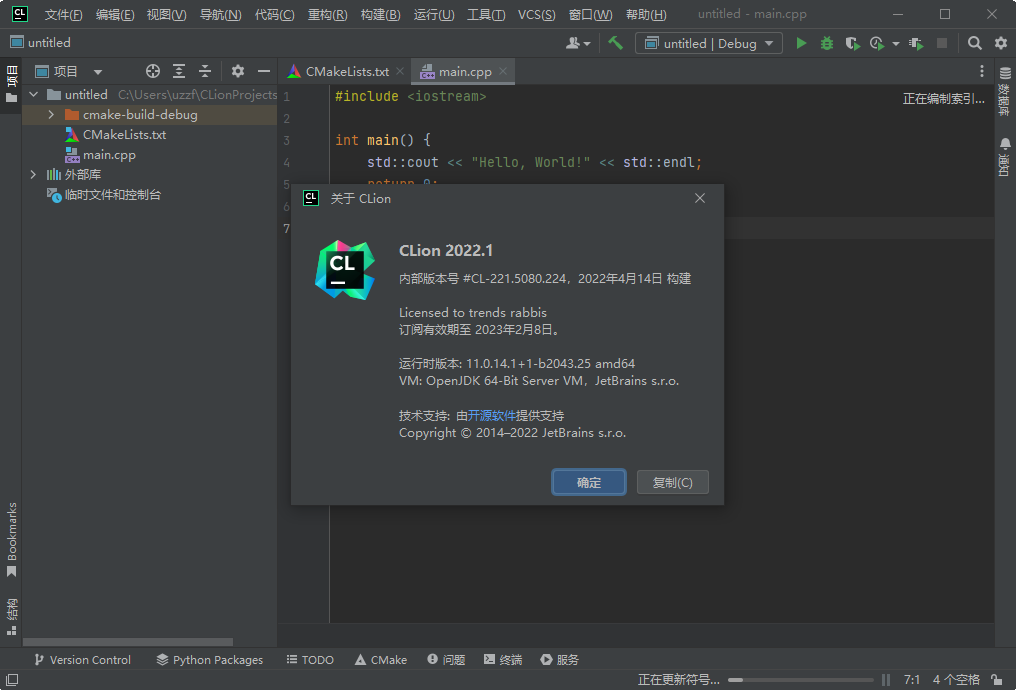The image size is (1016, 690).
Task: Open Search Everywhere magnifier icon
Action: [975, 43]
